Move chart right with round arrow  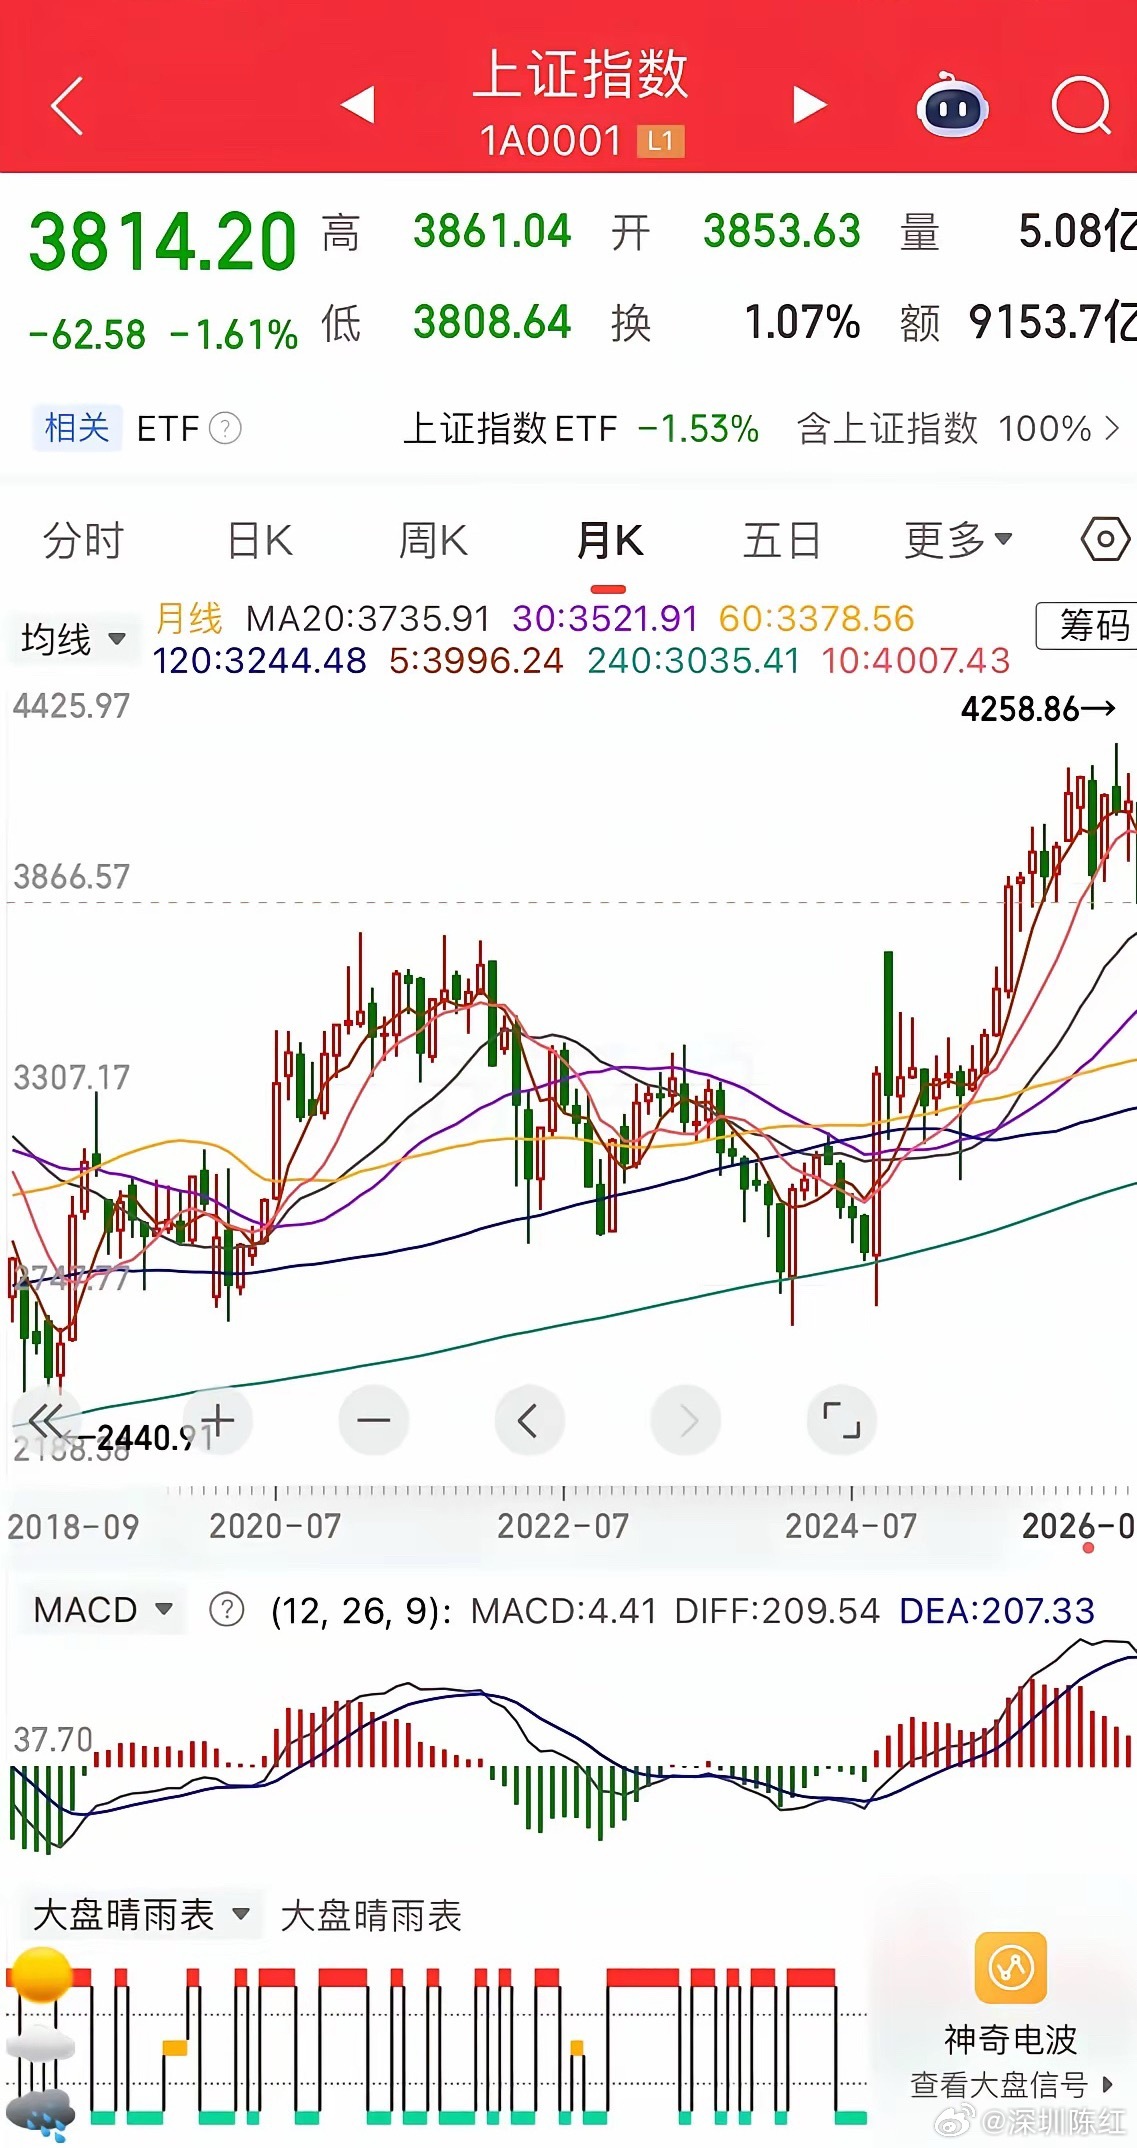click(x=686, y=1420)
